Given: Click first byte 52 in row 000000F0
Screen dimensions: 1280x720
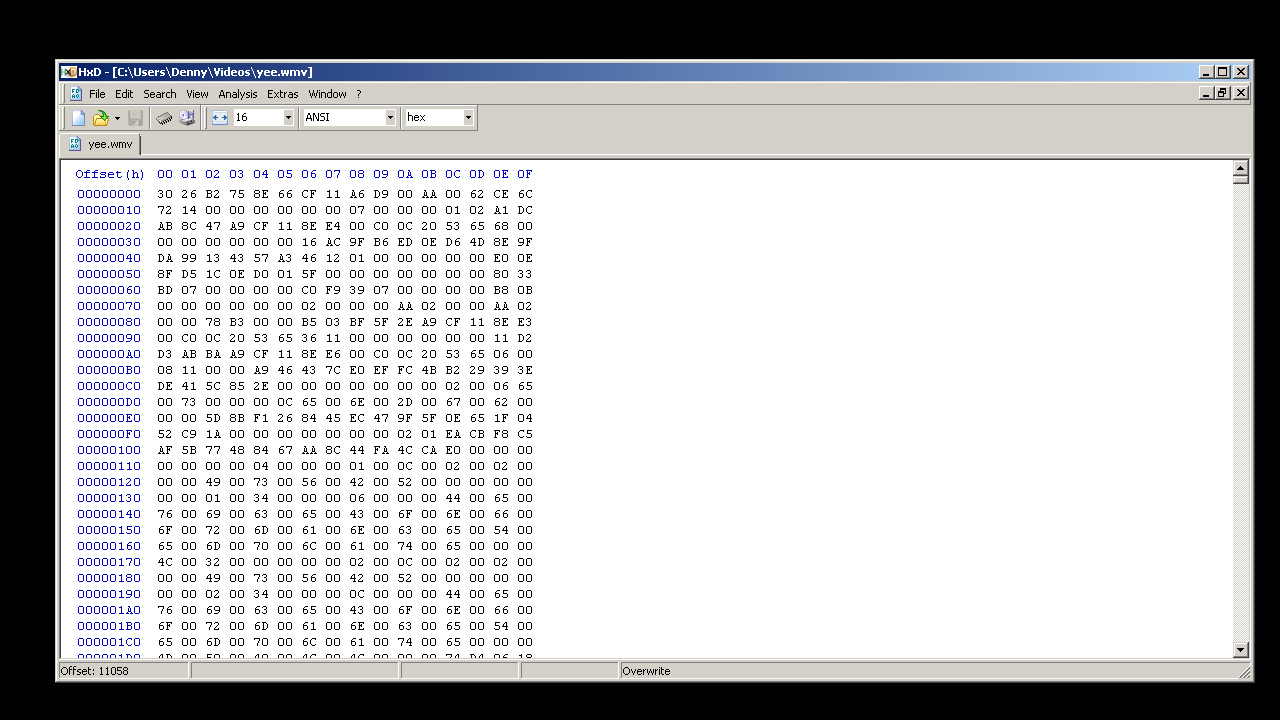Looking at the screenshot, I should tap(165, 434).
